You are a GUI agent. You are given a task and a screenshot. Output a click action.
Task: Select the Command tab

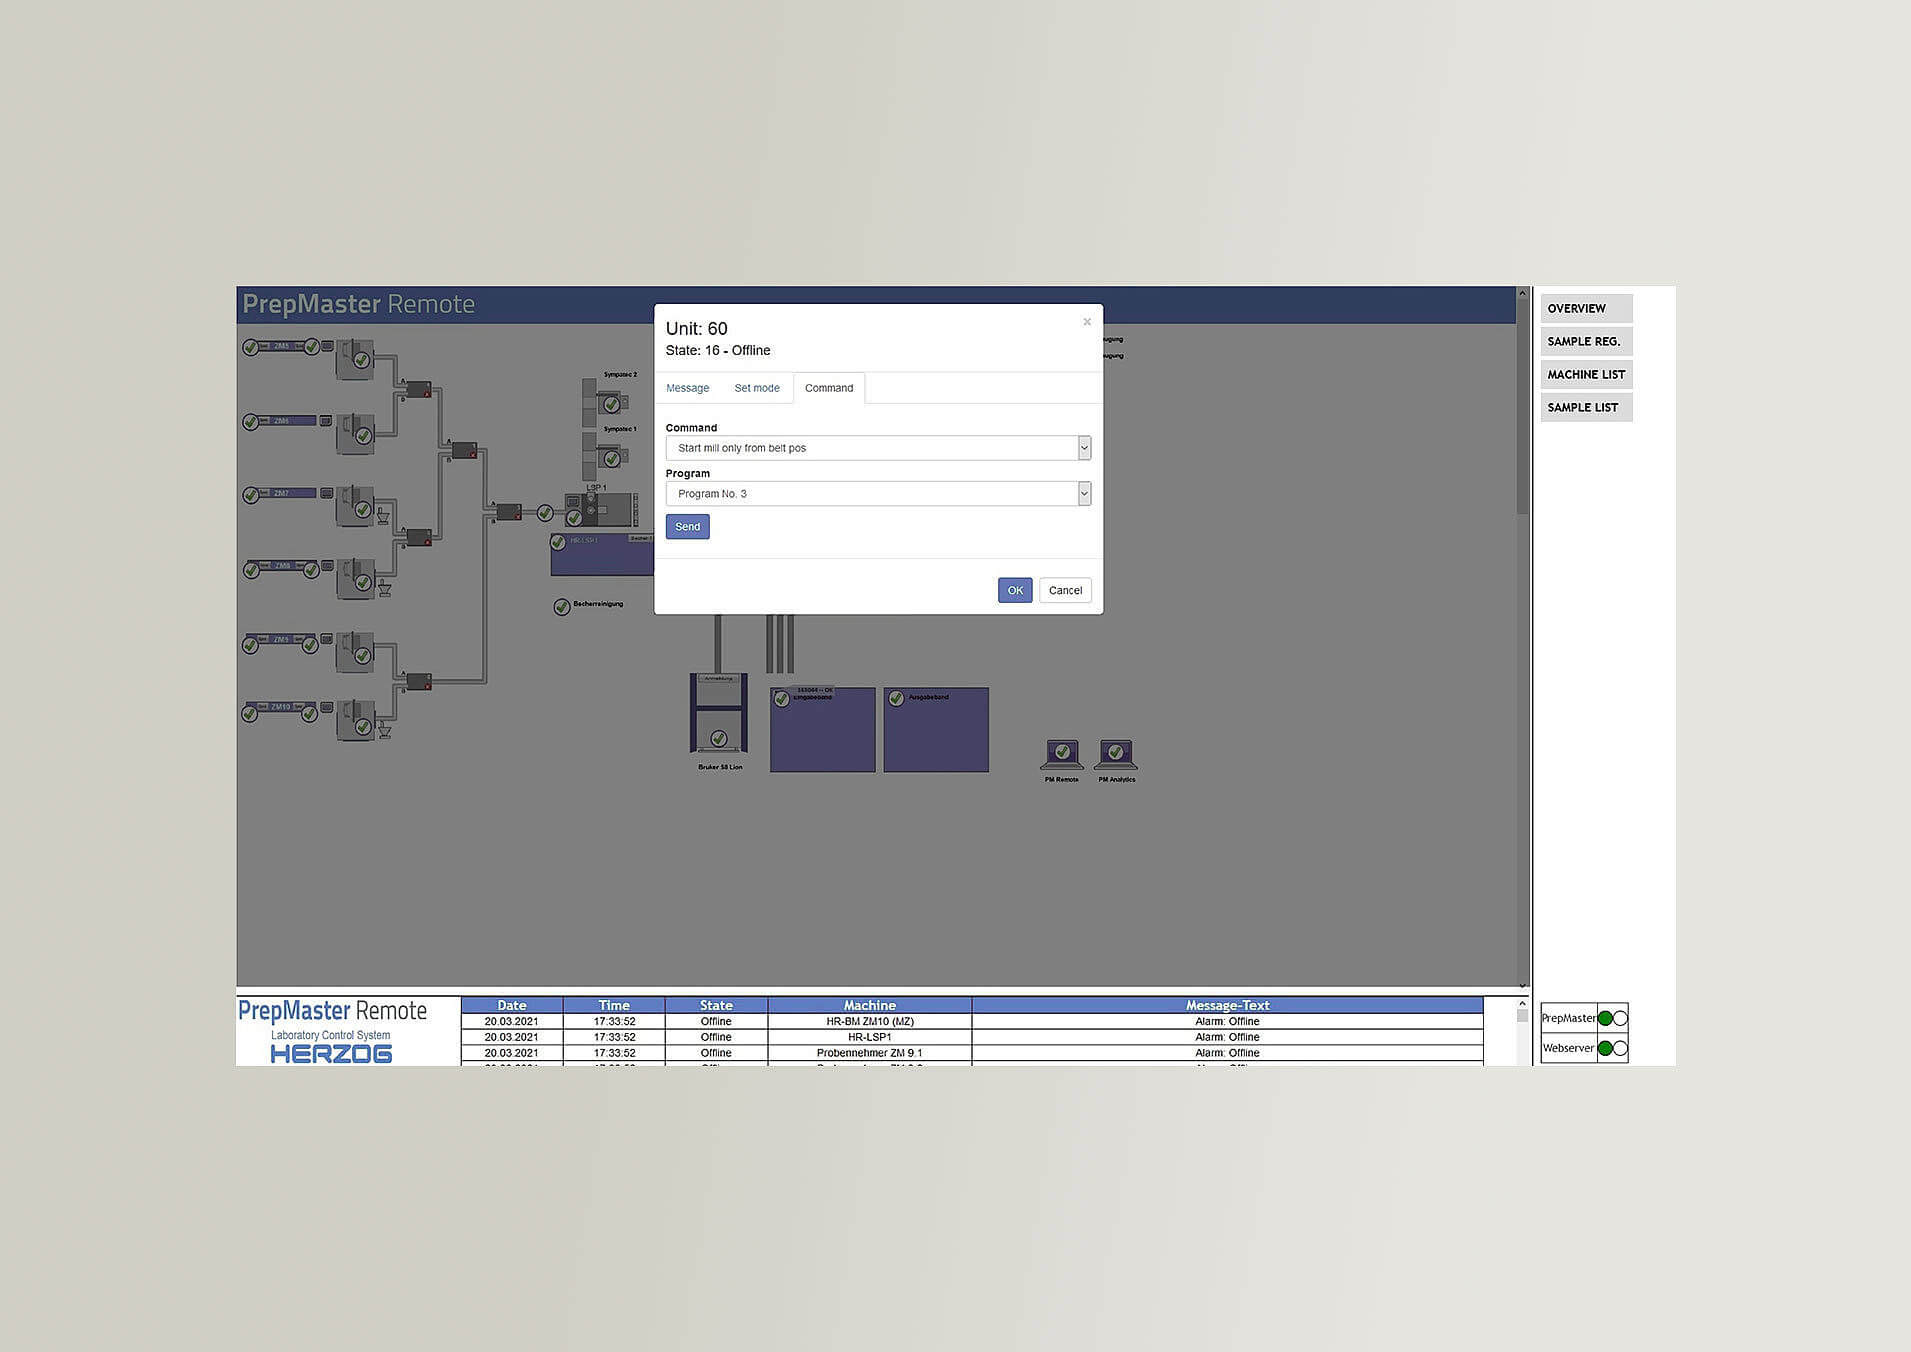tap(829, 388)
